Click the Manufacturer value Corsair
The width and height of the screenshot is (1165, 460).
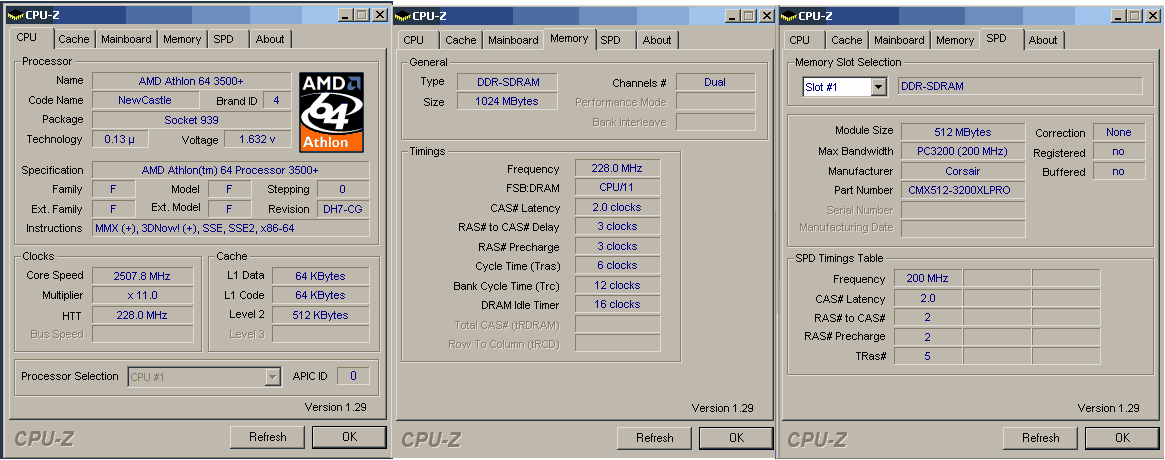963,172
